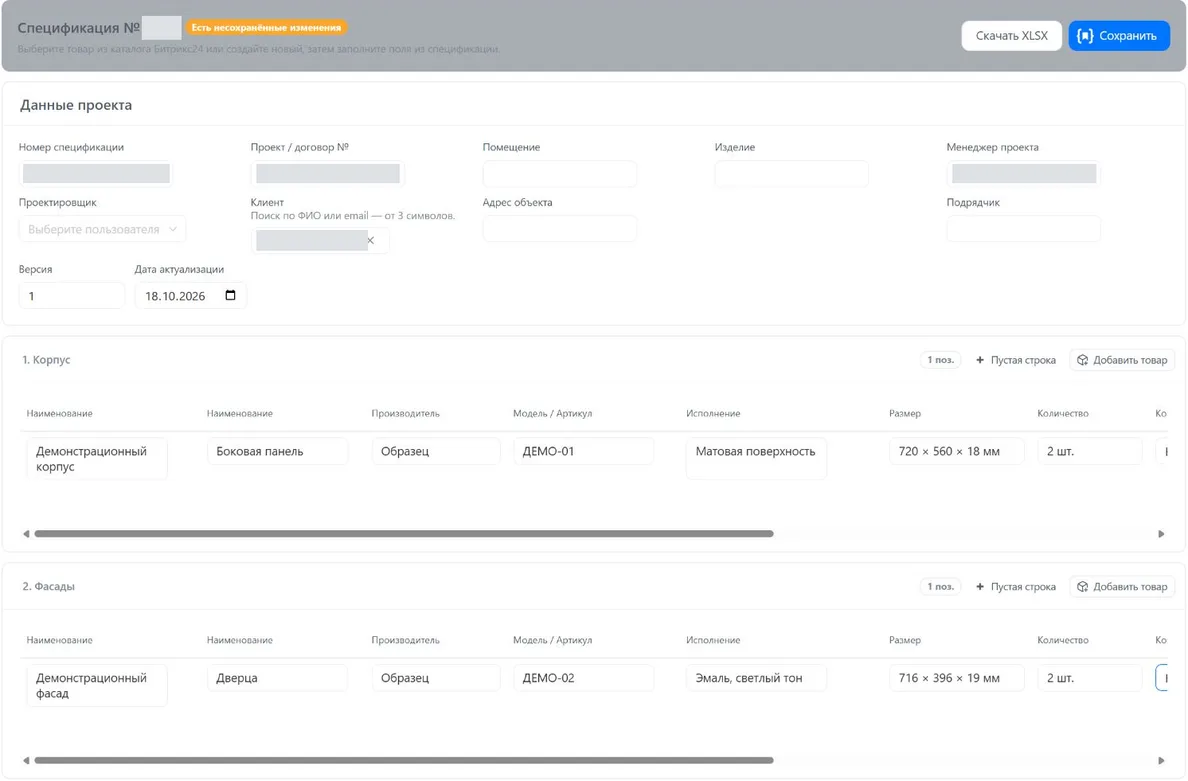Edit the Матовая поверхность cell
Screen dimensions: 1188x781
(x=756, y=458)
